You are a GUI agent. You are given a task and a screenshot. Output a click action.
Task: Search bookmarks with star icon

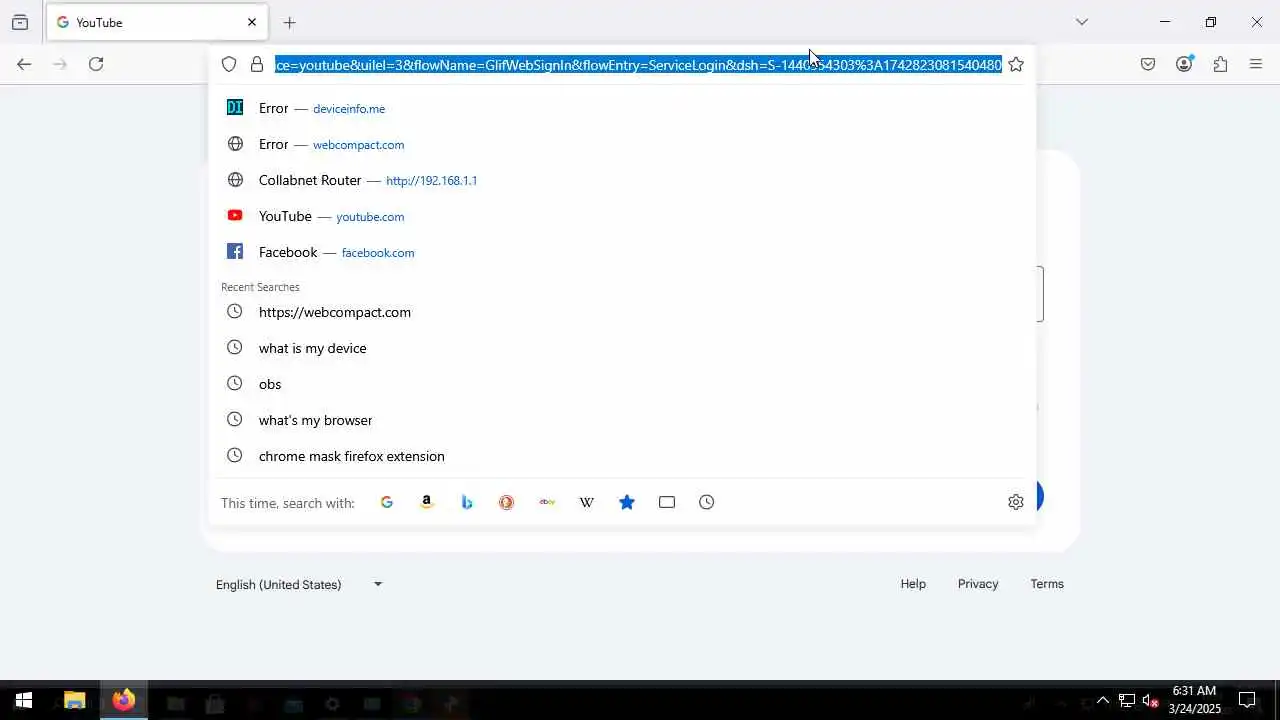627,502
